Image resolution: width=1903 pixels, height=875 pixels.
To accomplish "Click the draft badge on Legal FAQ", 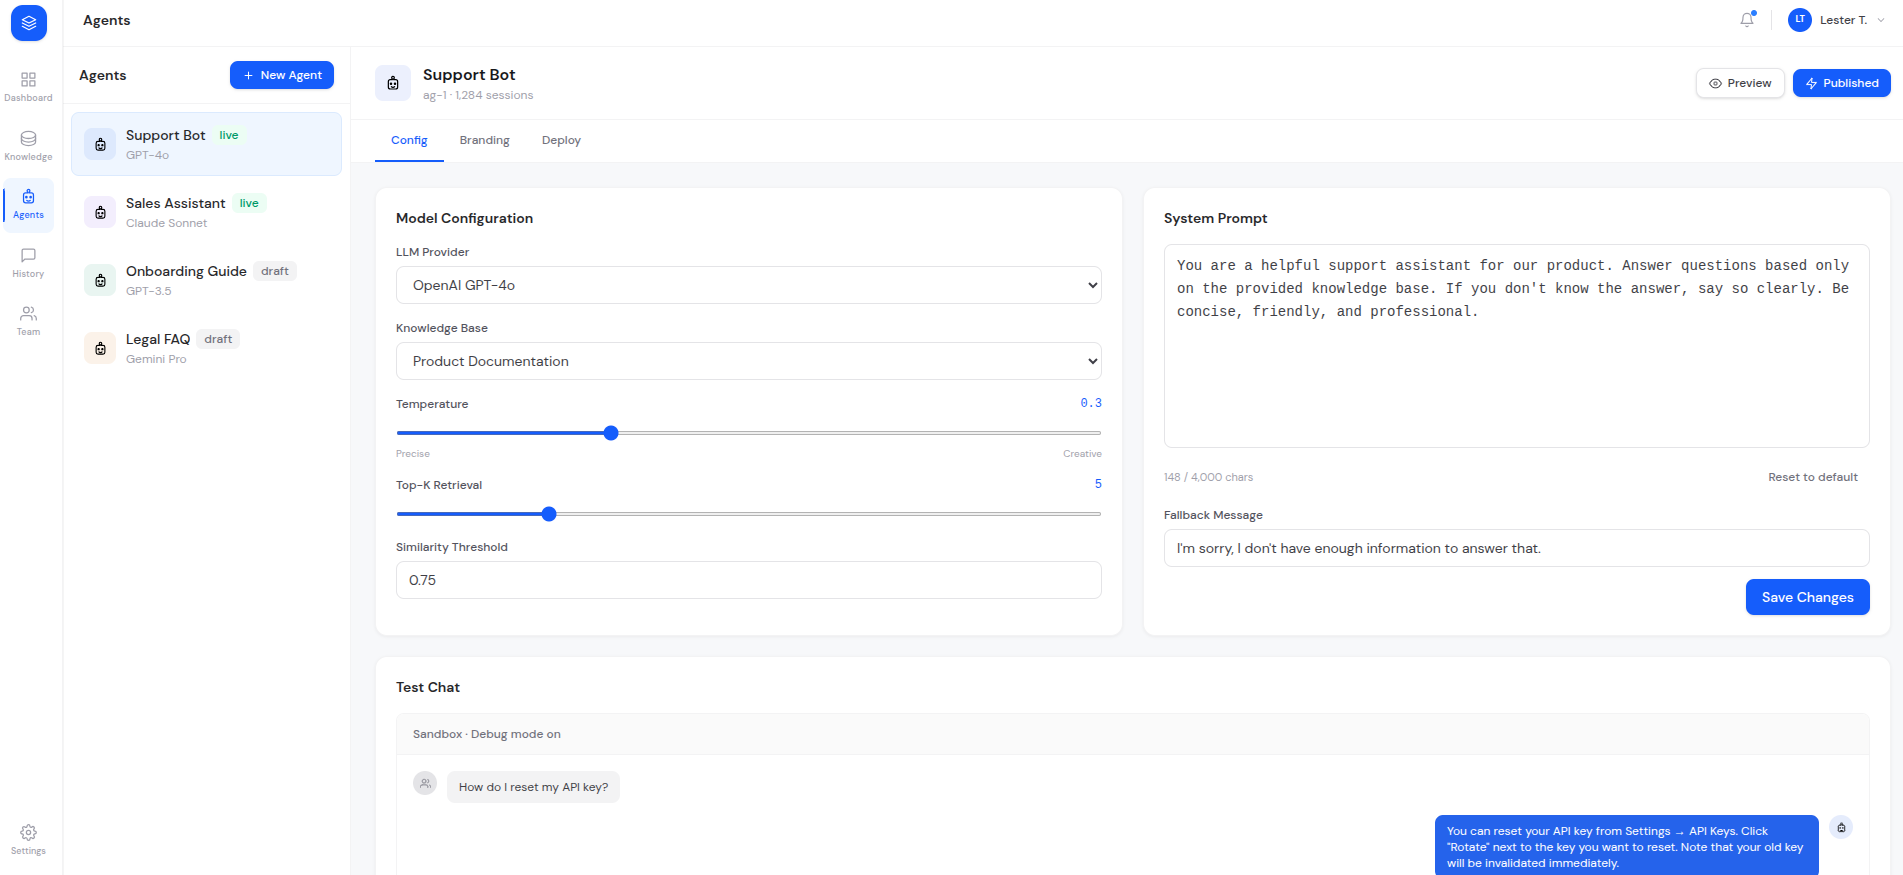I will (218, 339).
